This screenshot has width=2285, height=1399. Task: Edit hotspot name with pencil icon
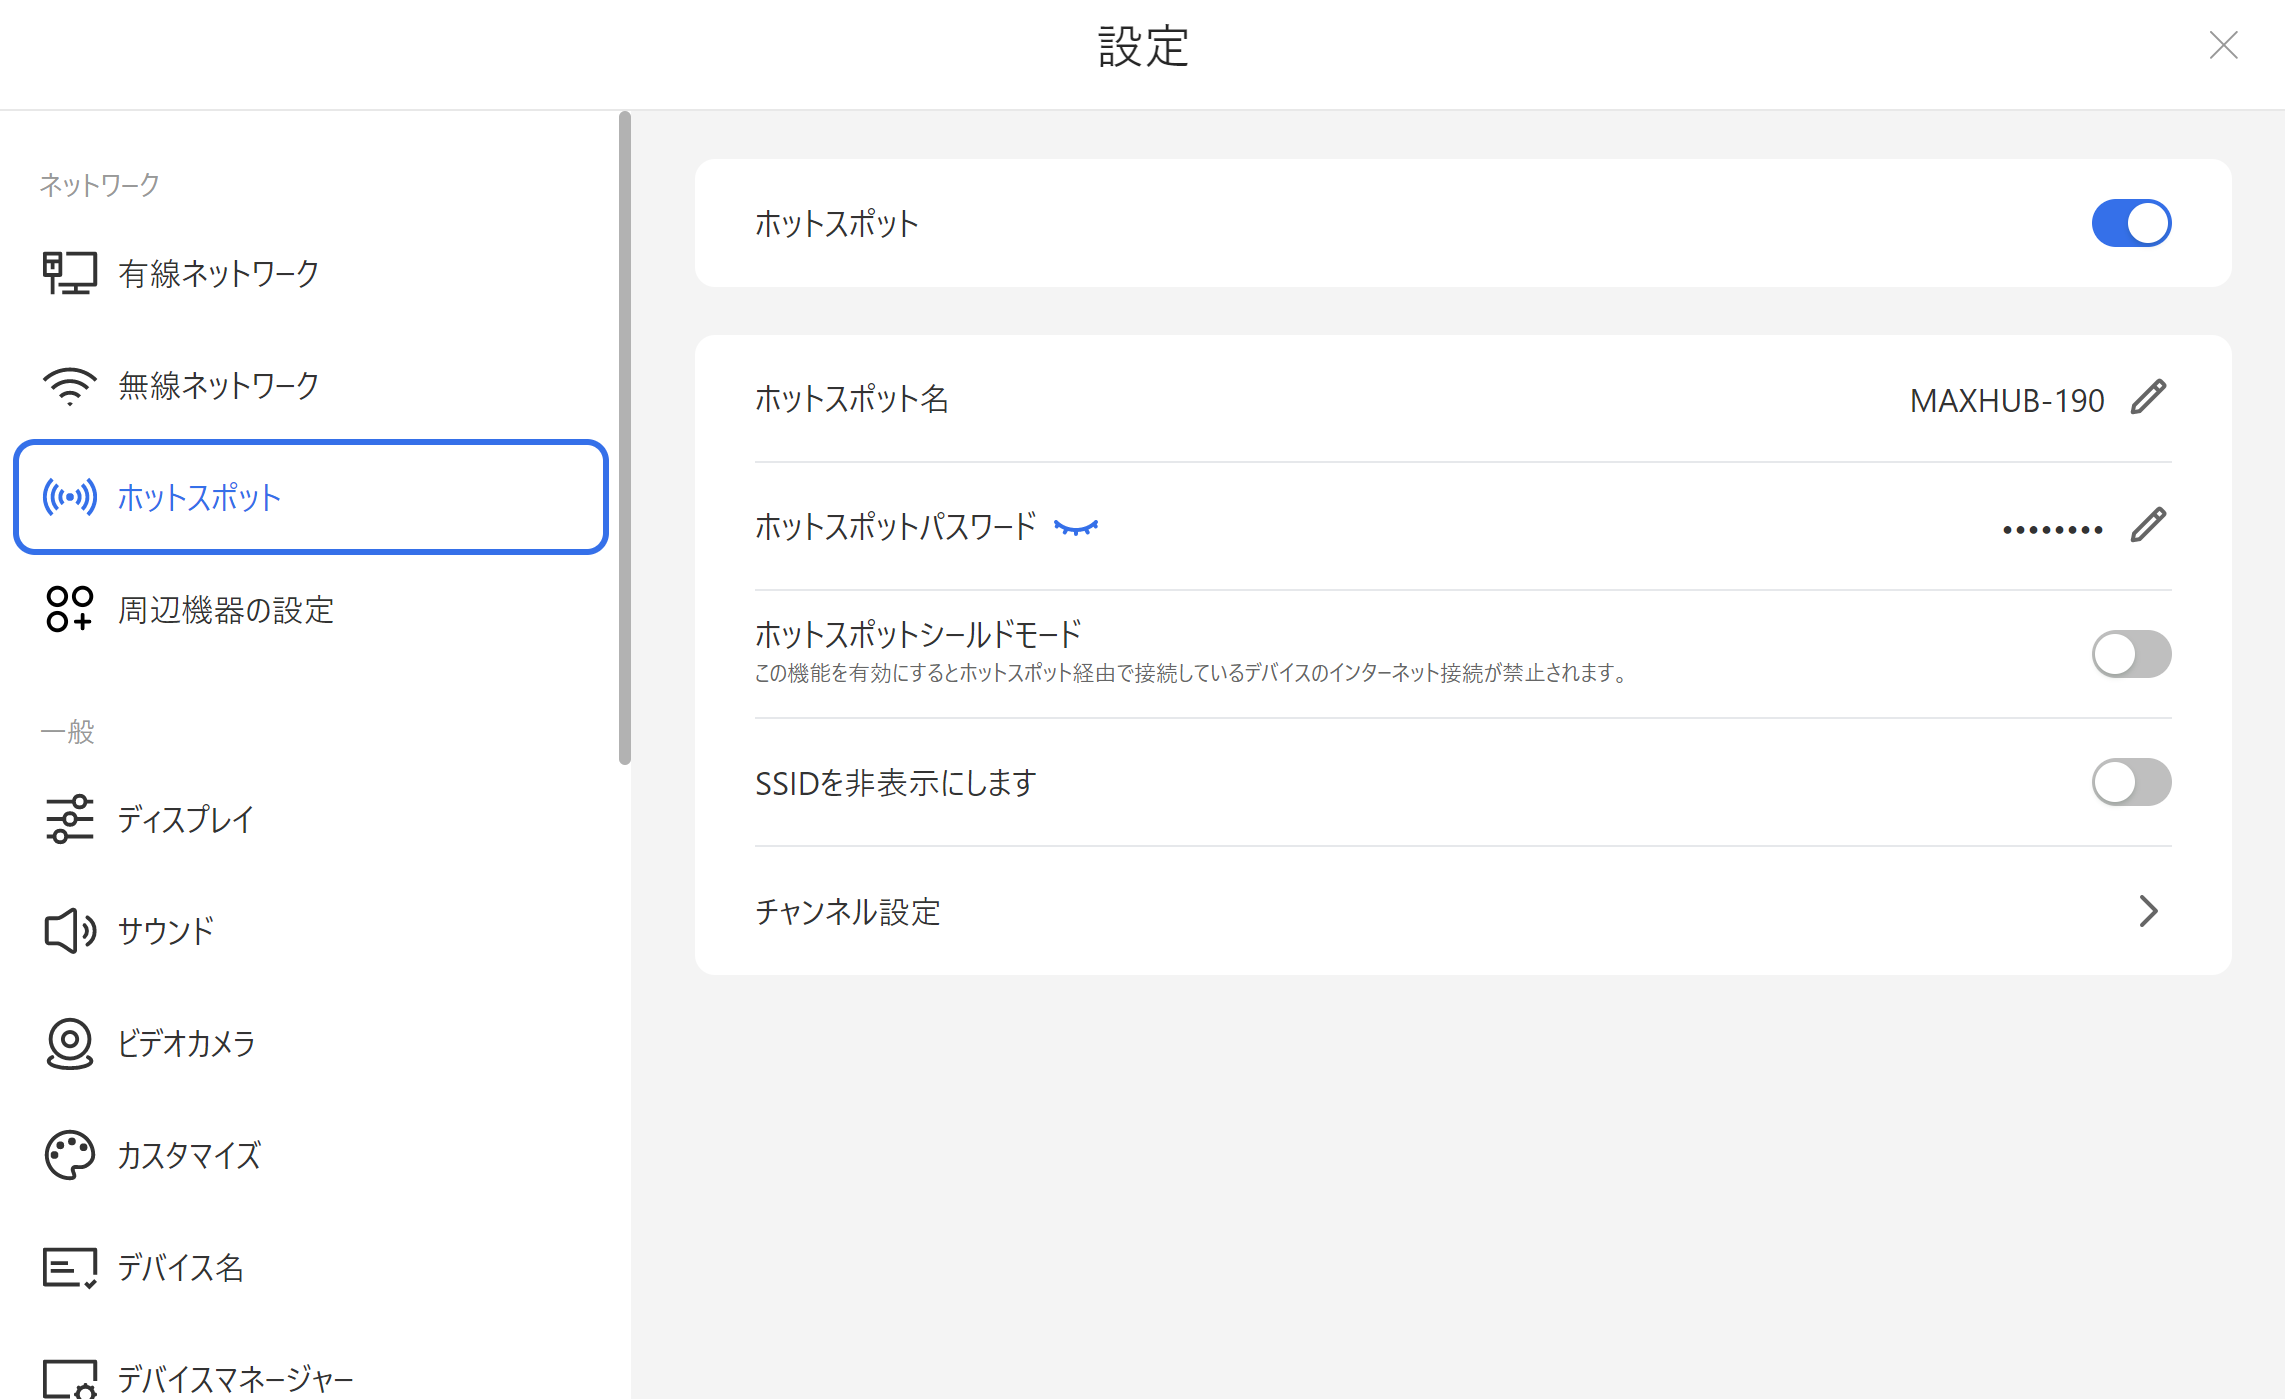click(x=2148, y=398)
